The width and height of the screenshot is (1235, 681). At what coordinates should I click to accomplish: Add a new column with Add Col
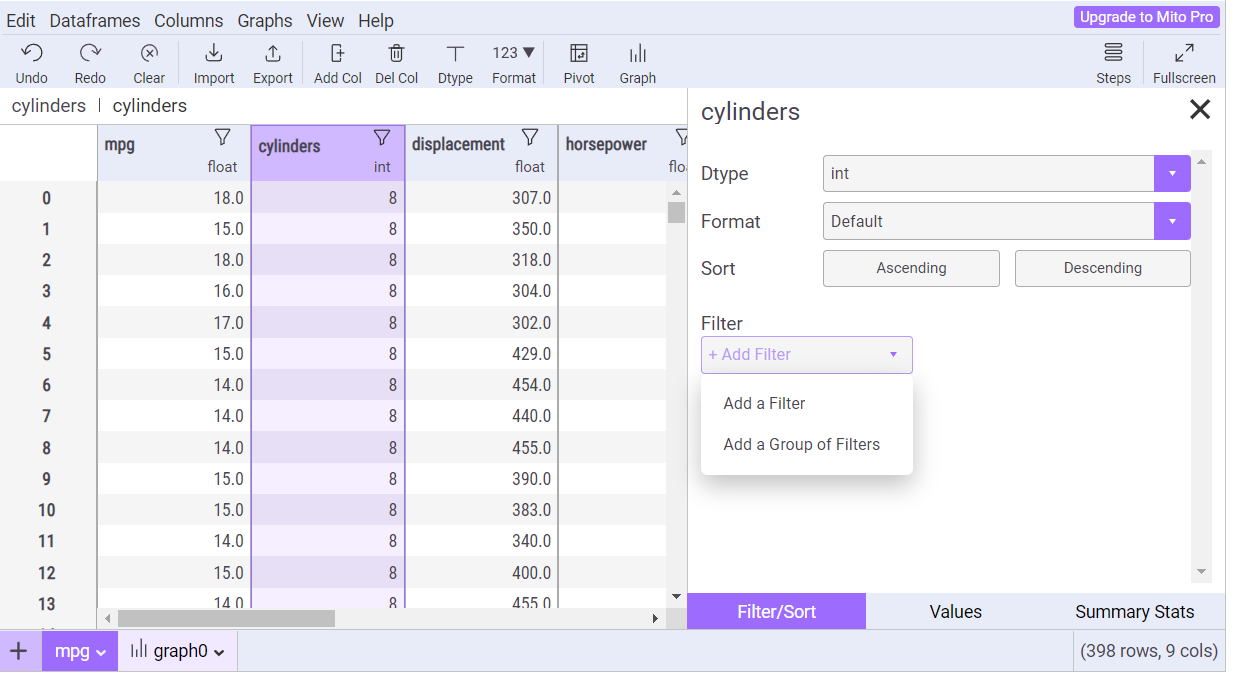[337, 54]
